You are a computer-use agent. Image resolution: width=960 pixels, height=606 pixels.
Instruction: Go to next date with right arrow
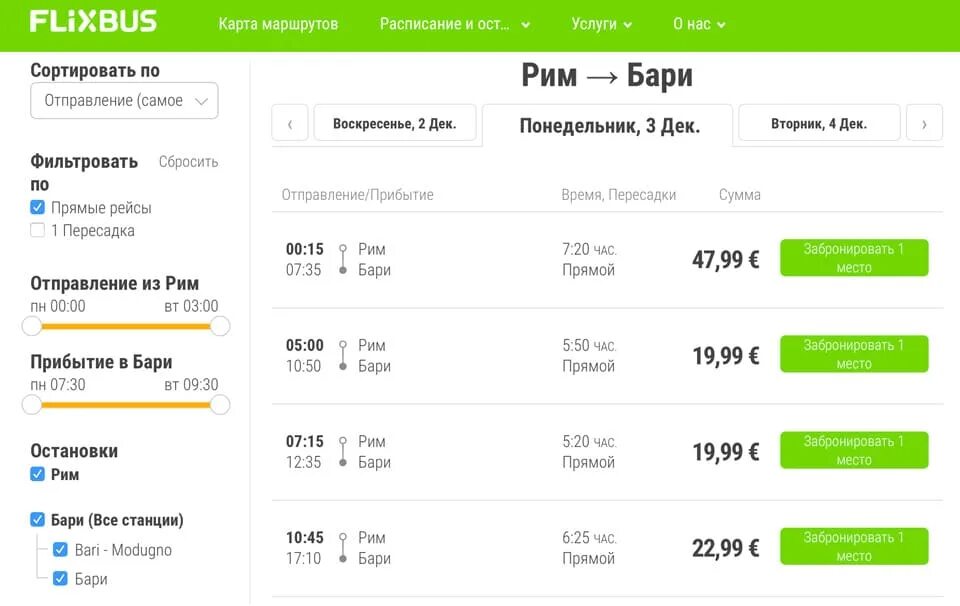pos(924,124)
